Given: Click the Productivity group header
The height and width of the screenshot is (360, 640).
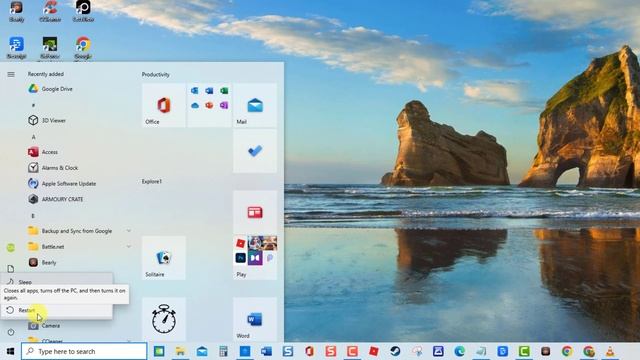Looking at the screenshot, I should click(156, 75).
